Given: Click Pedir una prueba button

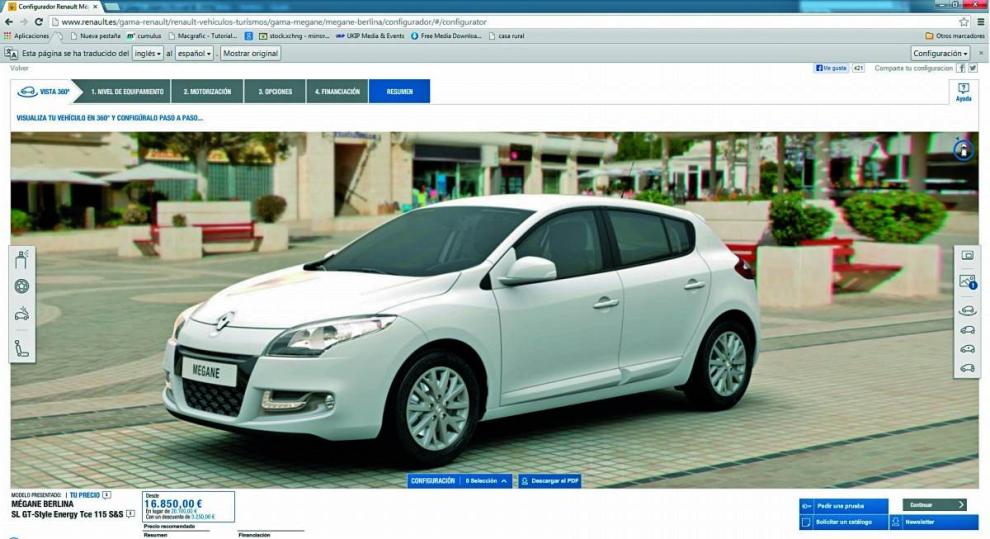Looking at the screenshot, I should pos(844,506).
